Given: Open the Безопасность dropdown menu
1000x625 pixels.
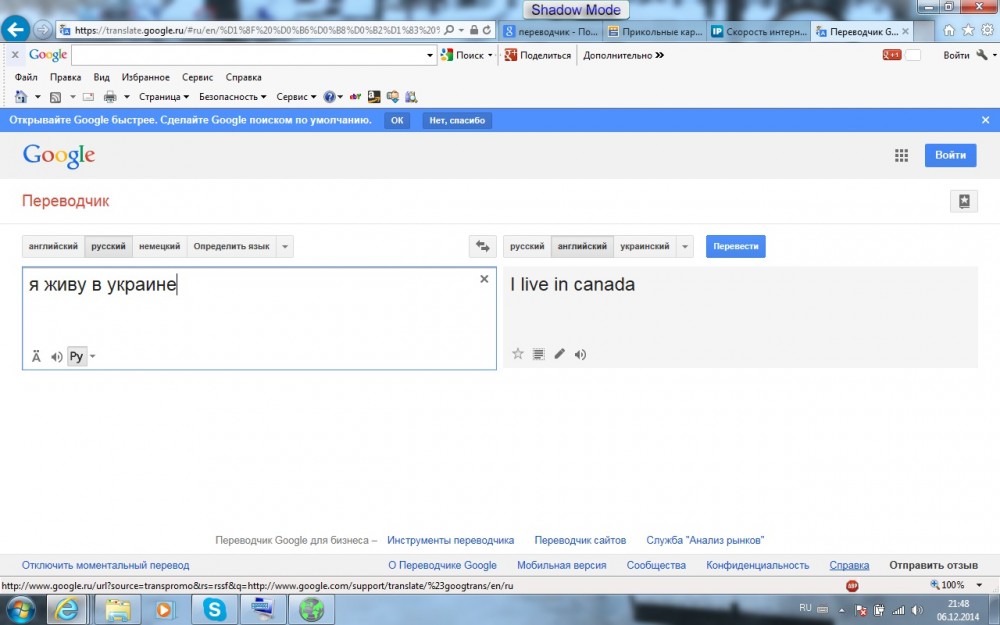Looking at the screenshot, I should 232,97.
